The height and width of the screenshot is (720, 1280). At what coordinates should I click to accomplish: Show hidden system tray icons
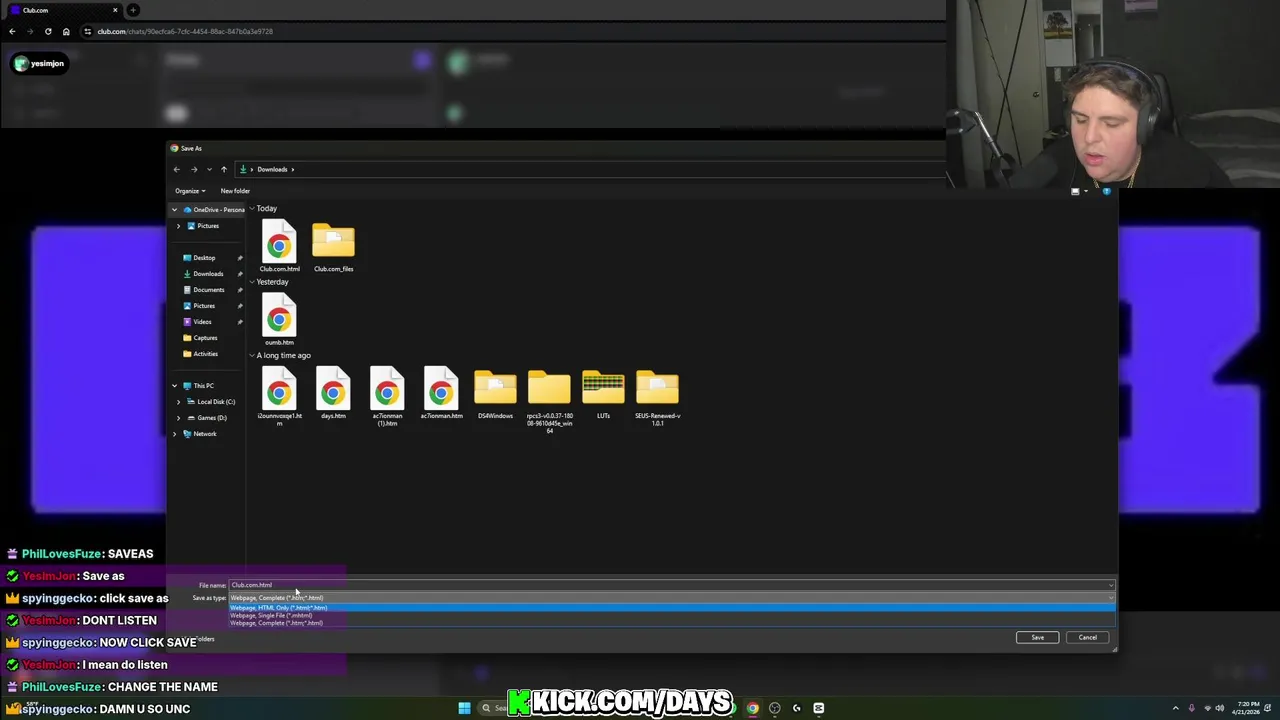click(x=1175, y=708)
